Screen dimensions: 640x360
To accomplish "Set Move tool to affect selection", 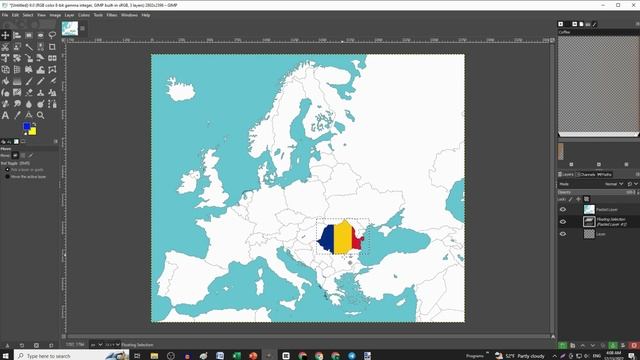I will coord(23,156).
